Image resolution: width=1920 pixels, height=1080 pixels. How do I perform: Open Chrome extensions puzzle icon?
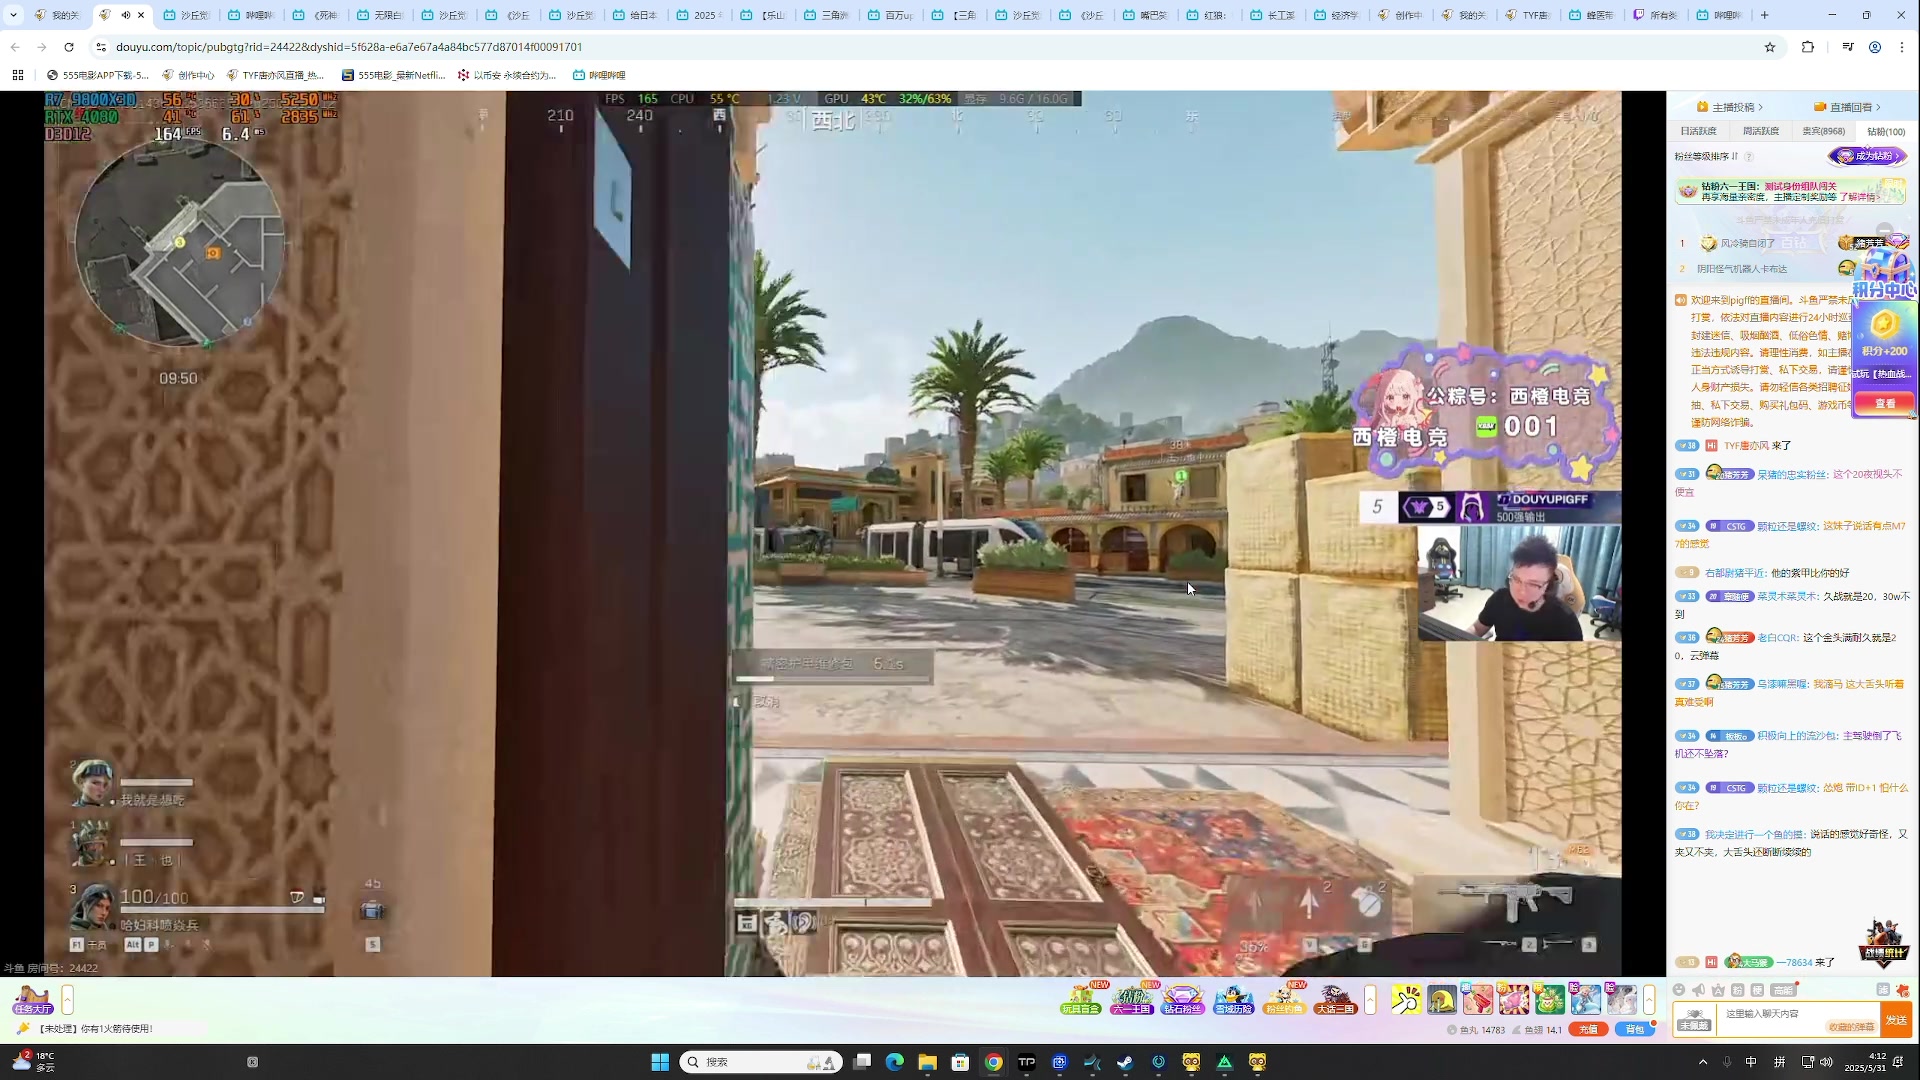pos(1808,47)
